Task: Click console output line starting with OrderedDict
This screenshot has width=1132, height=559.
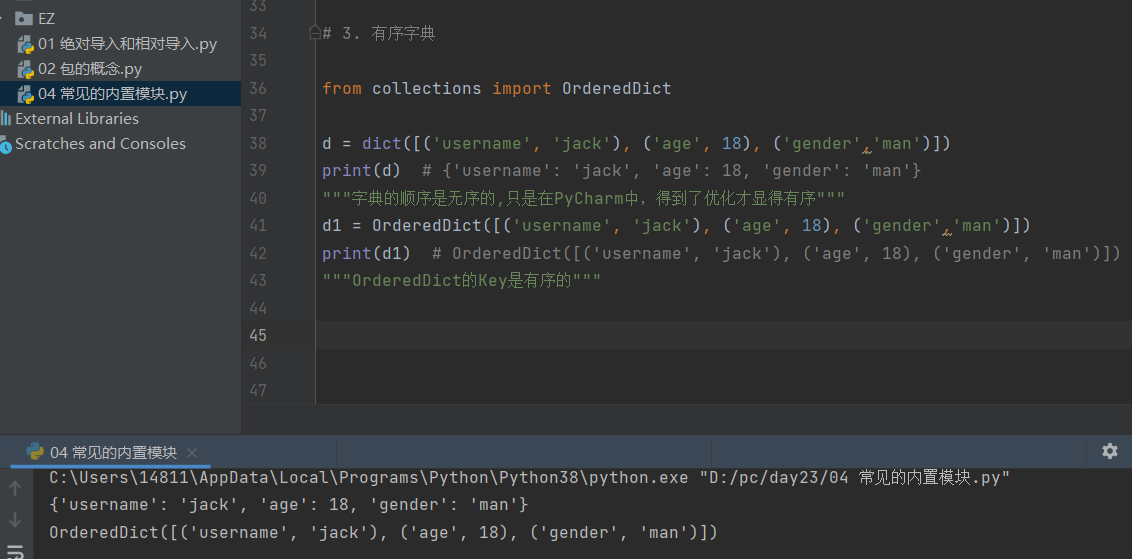Action: pyautogui.click(x=383, y=533)
